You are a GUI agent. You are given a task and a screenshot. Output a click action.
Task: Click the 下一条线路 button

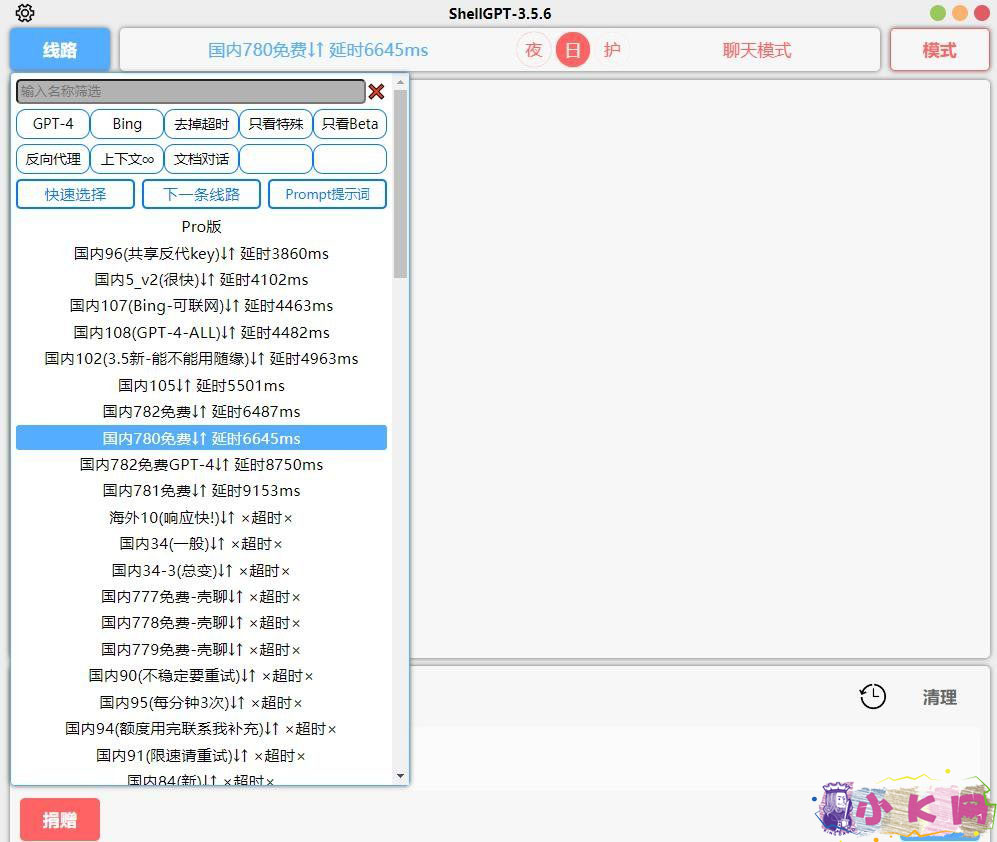[201, 194]
